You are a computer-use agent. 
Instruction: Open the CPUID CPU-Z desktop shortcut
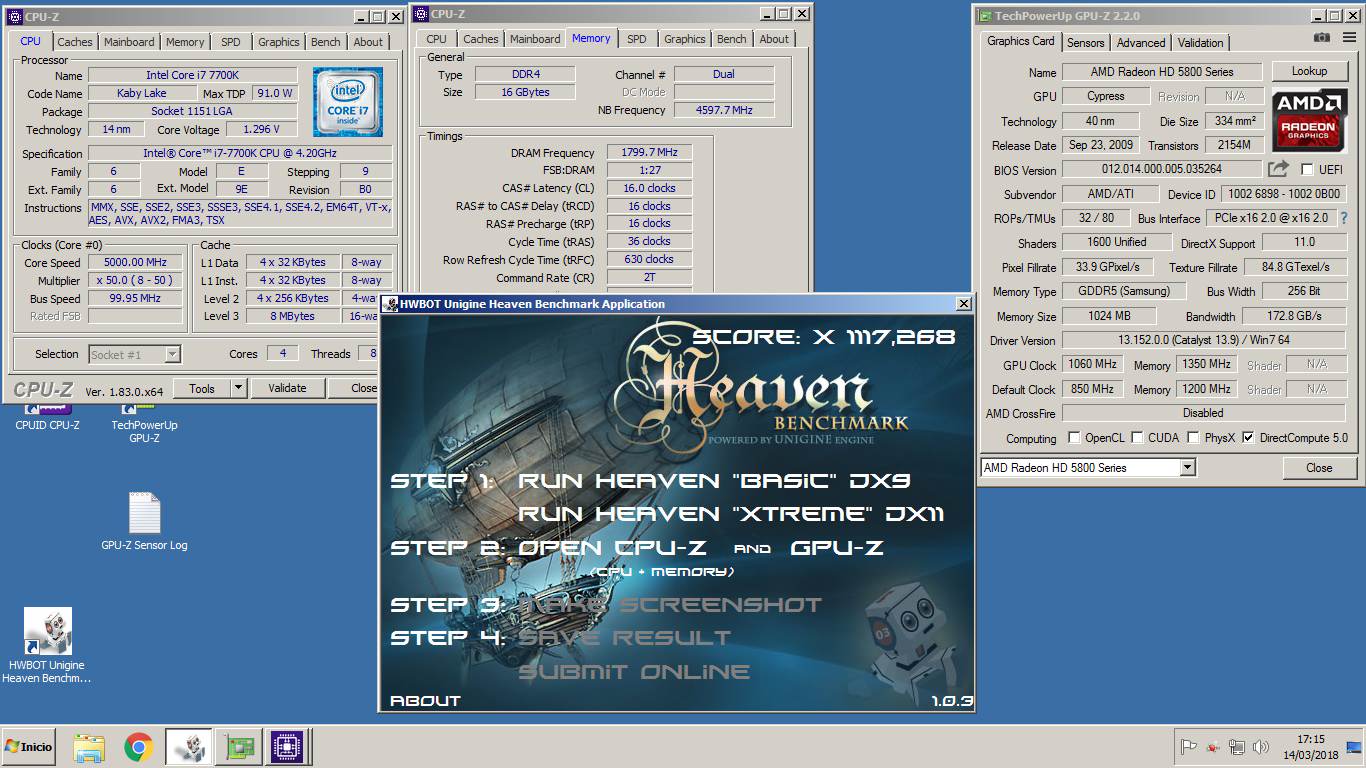coord(47,416)
